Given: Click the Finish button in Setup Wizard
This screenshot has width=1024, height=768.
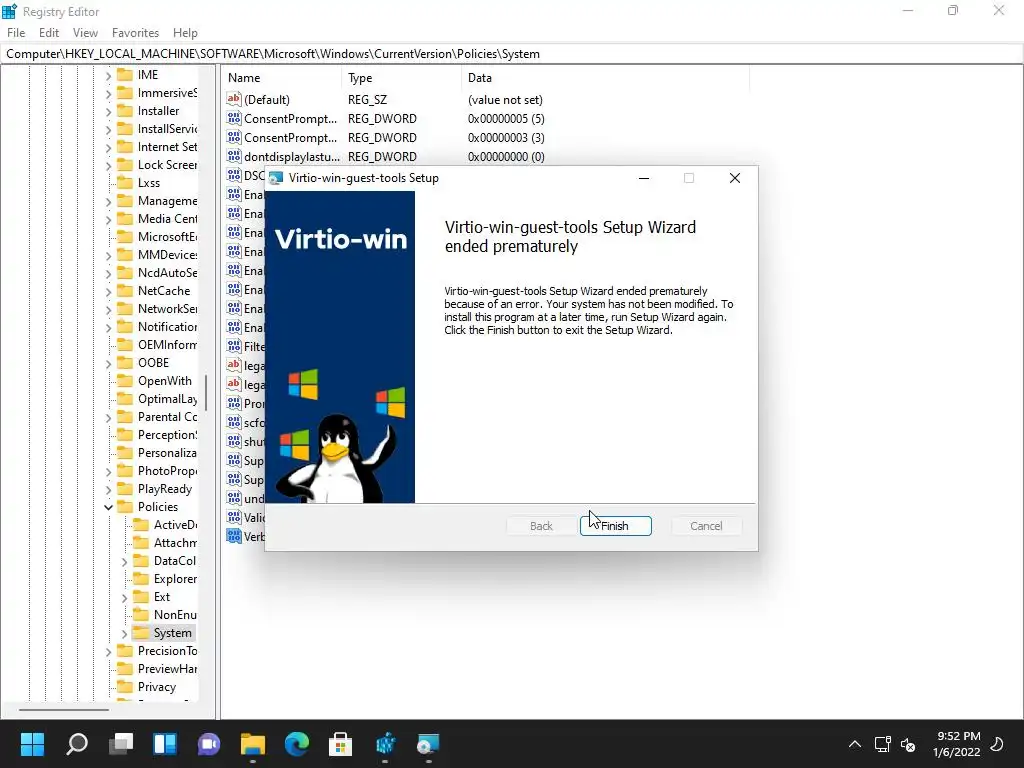Looking at the screenshot, I should (615, 526).
